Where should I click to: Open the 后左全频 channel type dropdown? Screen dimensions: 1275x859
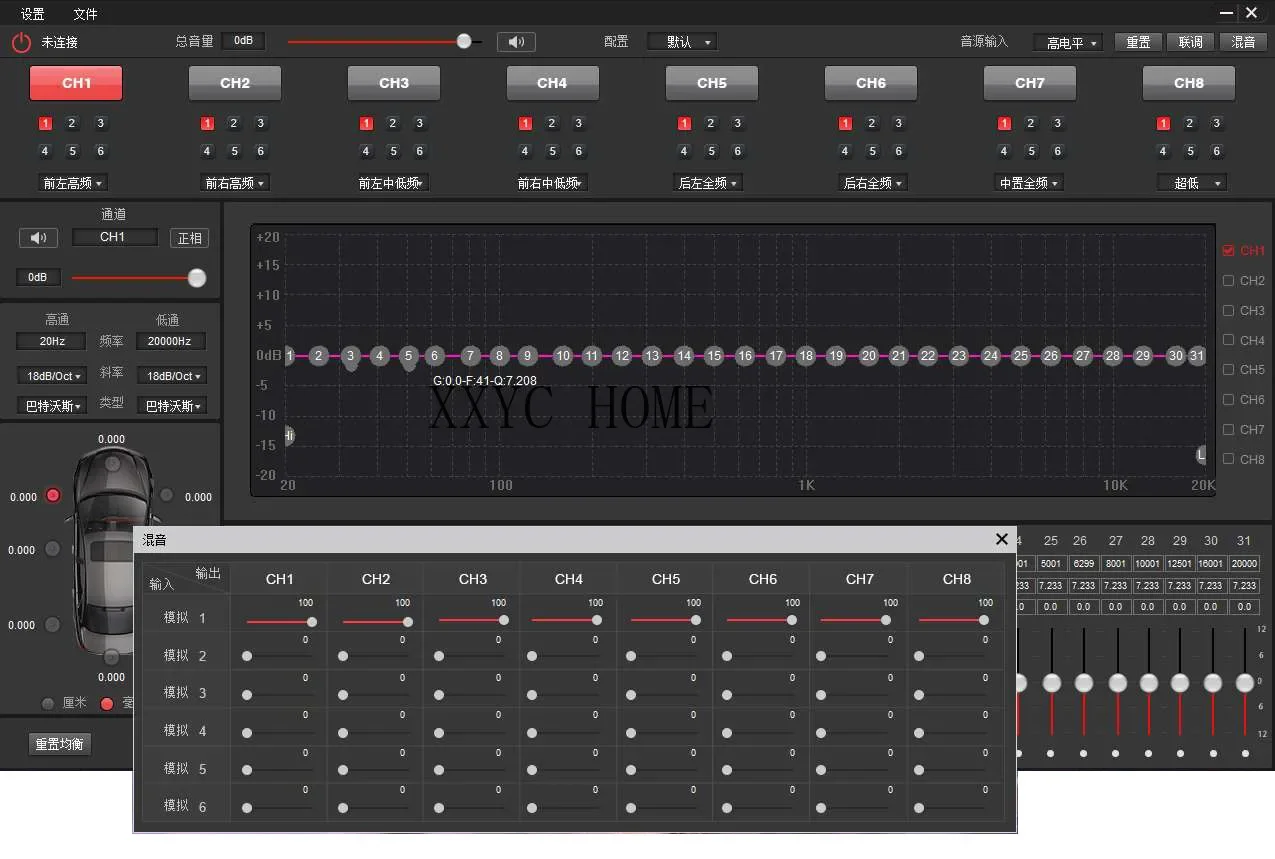click(707, 183)
